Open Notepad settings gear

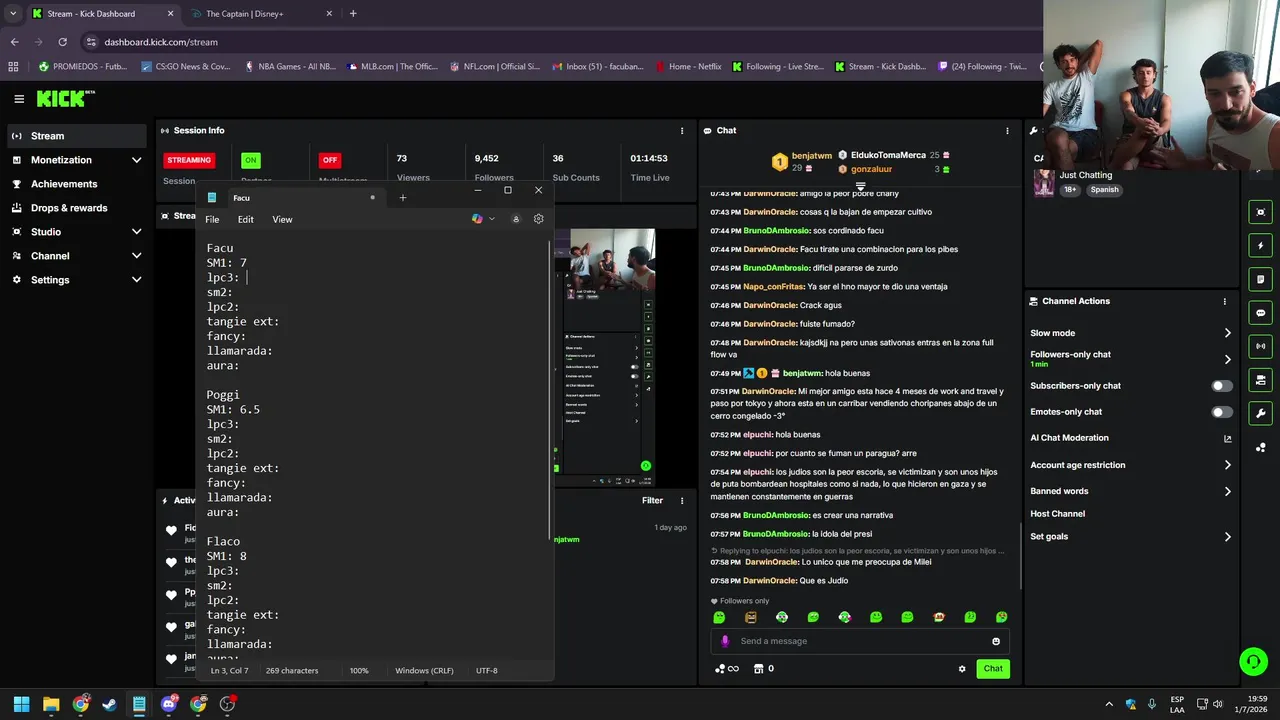click(538, 219)
